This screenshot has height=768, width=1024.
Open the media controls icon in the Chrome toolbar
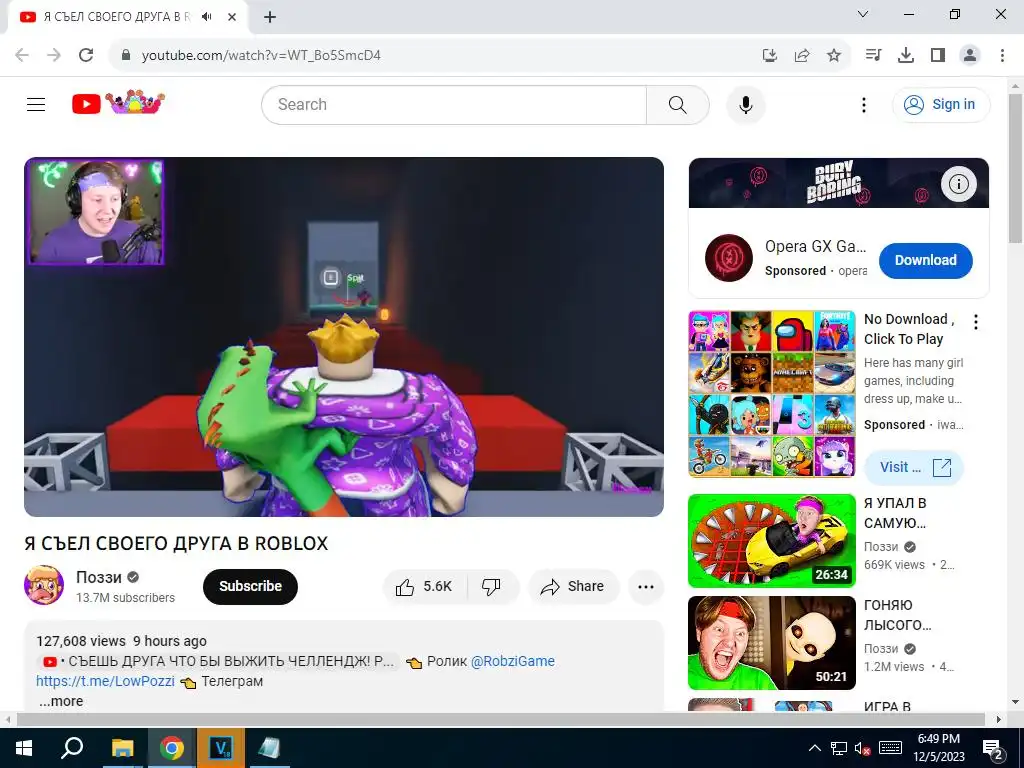(x=873, y=55)
